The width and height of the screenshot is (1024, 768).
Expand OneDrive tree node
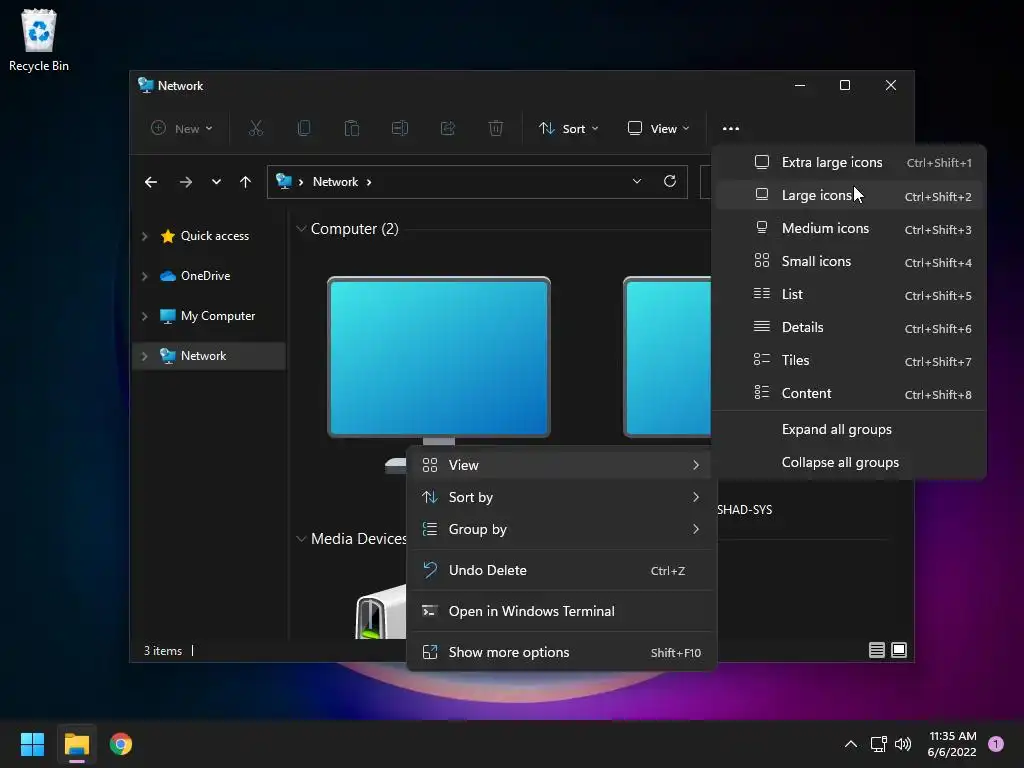145,276
